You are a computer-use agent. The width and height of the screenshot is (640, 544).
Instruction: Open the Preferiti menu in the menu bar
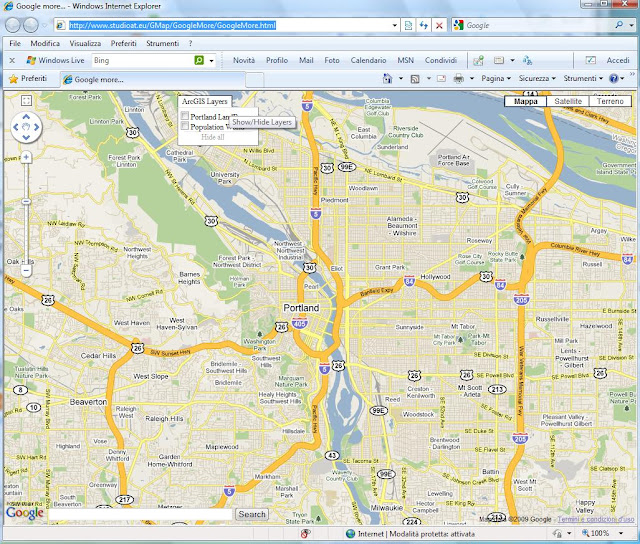point(123,43)
